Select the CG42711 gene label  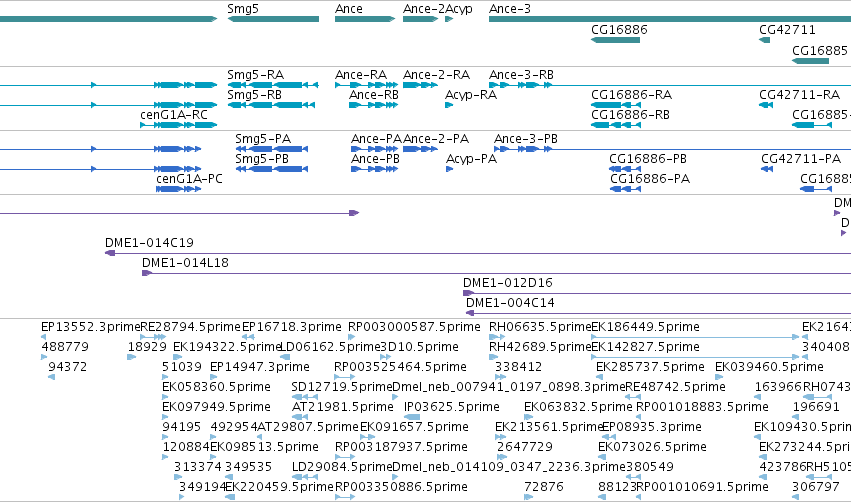click(x=787, y=30)
